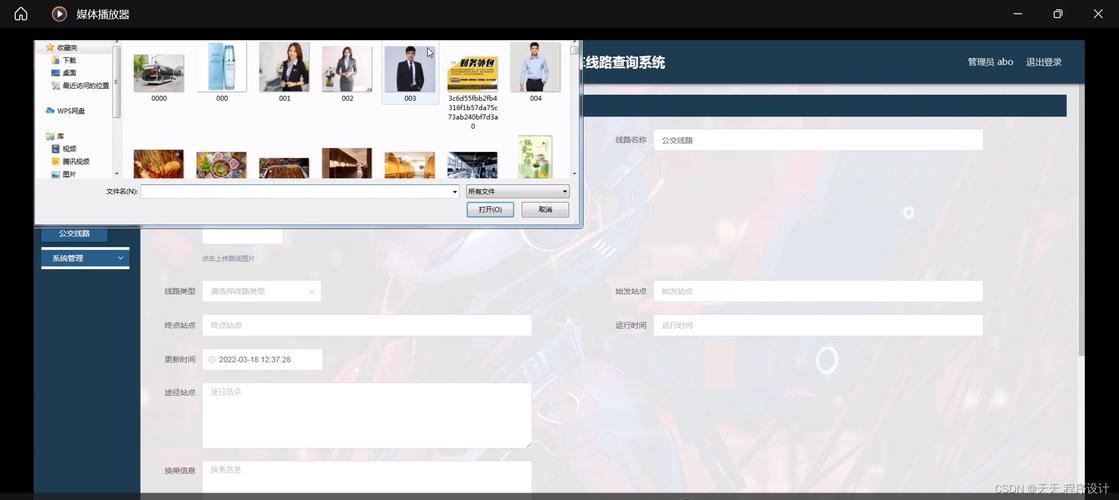1119x500 pixels.
Task: Click the 退出登录 link
Action: 1044,62
